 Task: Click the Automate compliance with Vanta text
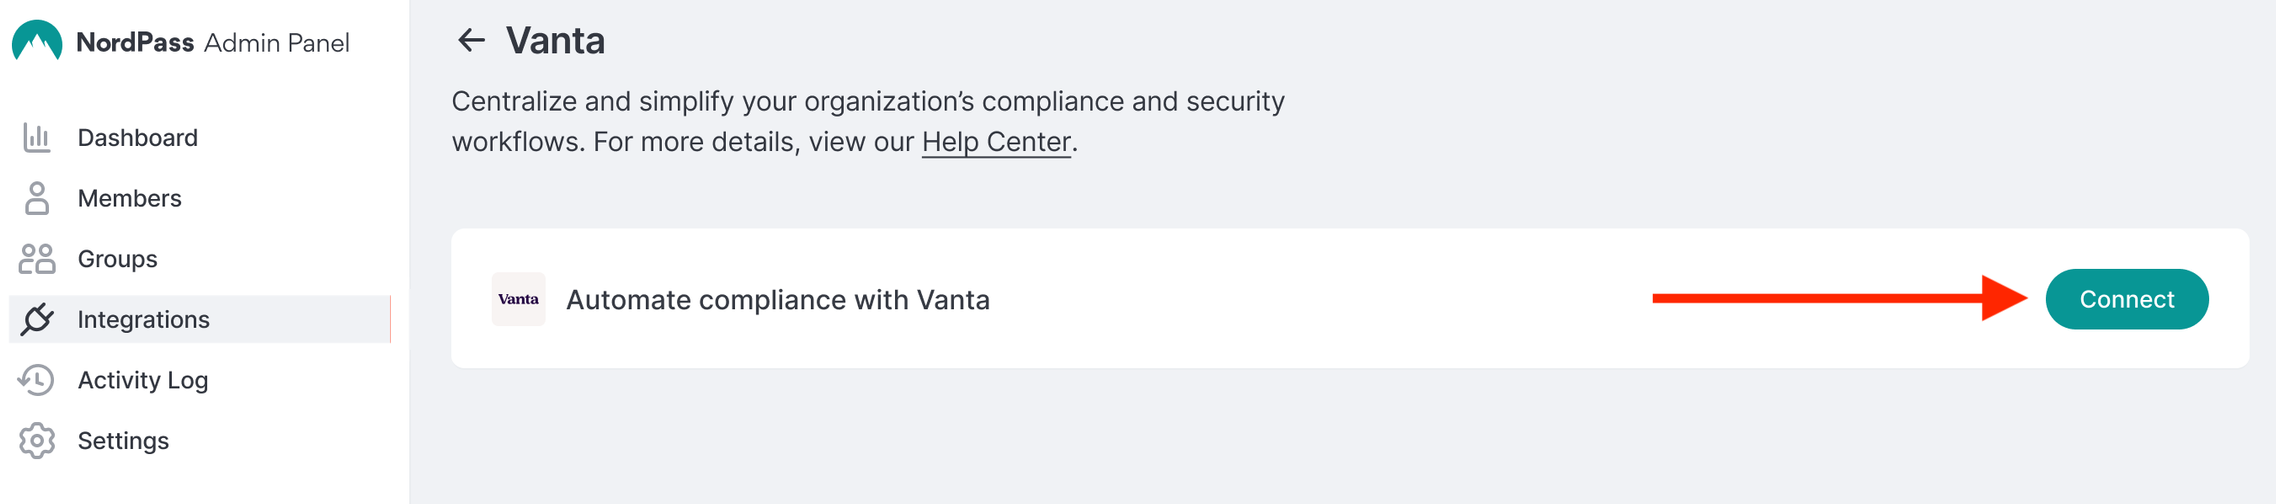pyautogui.click(x=778, y=300)
